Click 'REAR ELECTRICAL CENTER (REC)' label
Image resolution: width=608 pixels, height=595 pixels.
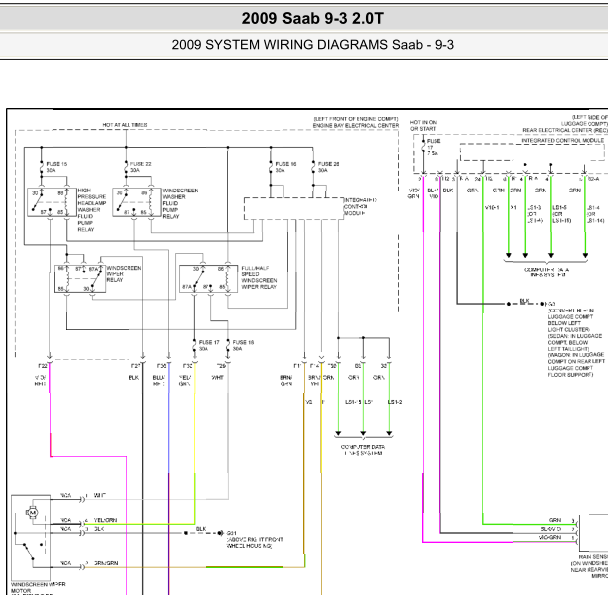tap(565, 130)
